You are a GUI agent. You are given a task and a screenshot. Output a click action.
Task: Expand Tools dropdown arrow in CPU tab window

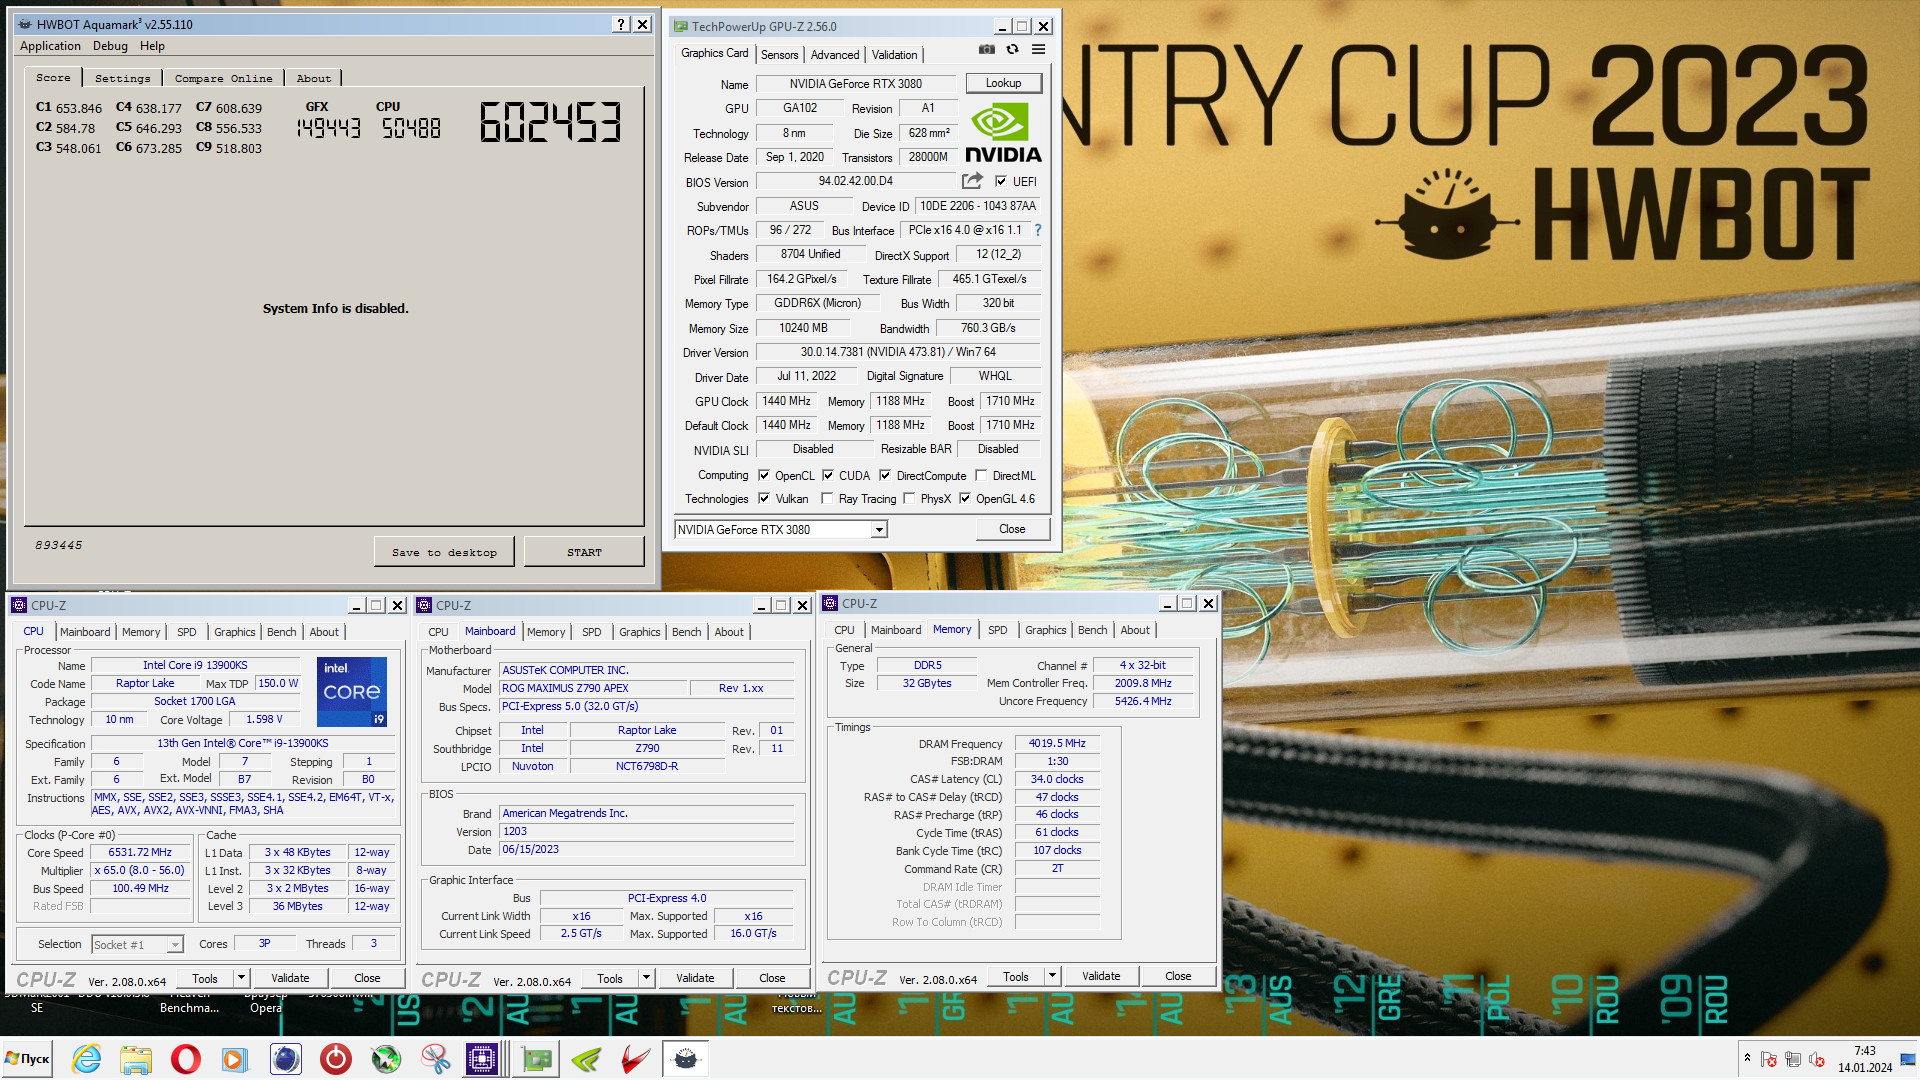241,978
